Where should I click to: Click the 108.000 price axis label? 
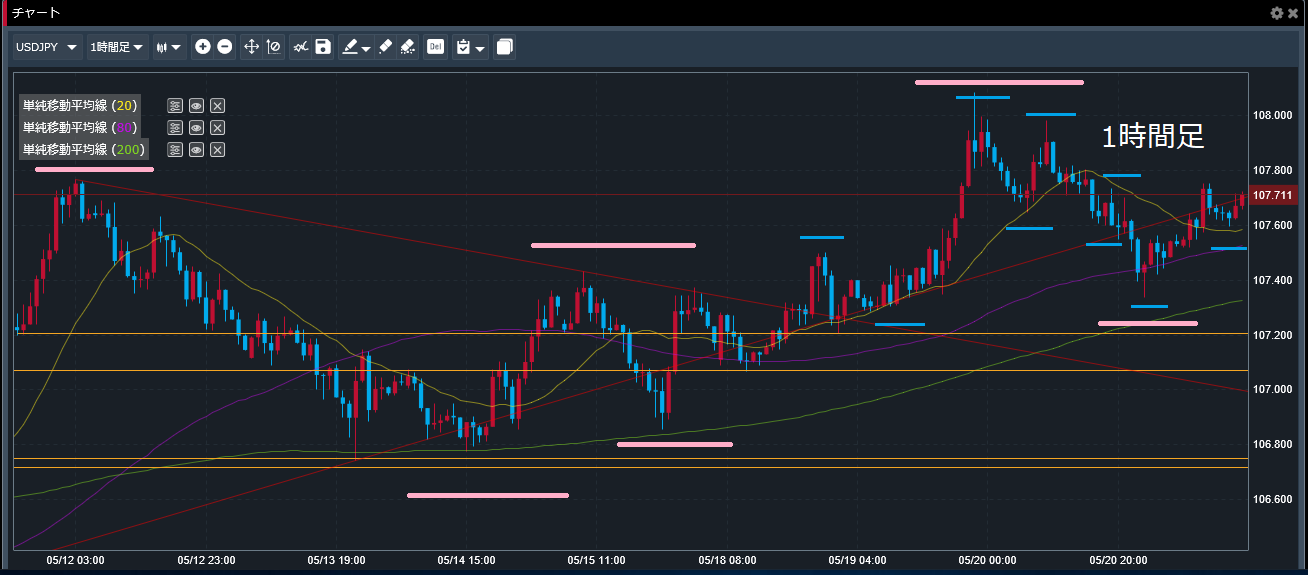coord(1271,115)
